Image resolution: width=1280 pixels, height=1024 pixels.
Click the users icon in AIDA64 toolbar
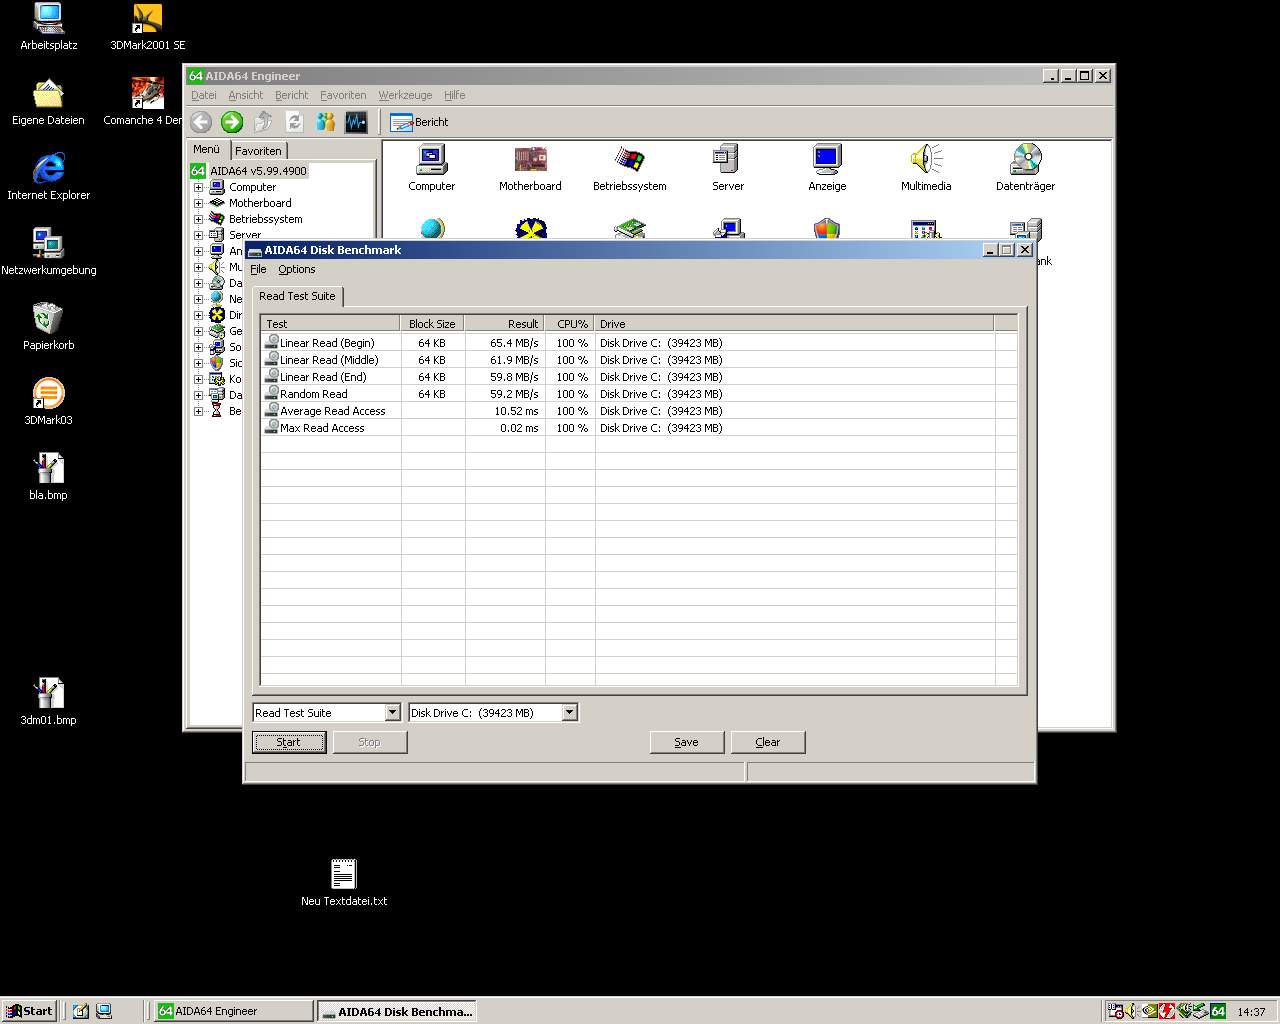point(325,122)
